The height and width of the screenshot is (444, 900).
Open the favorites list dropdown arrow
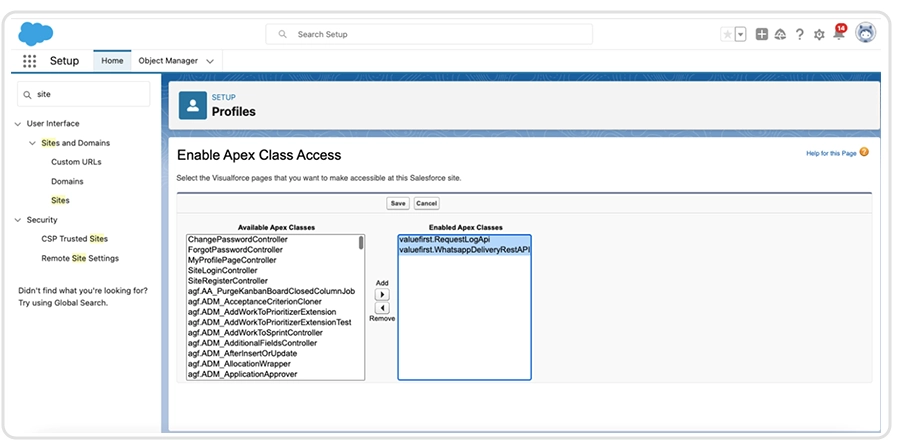[741, 34]
